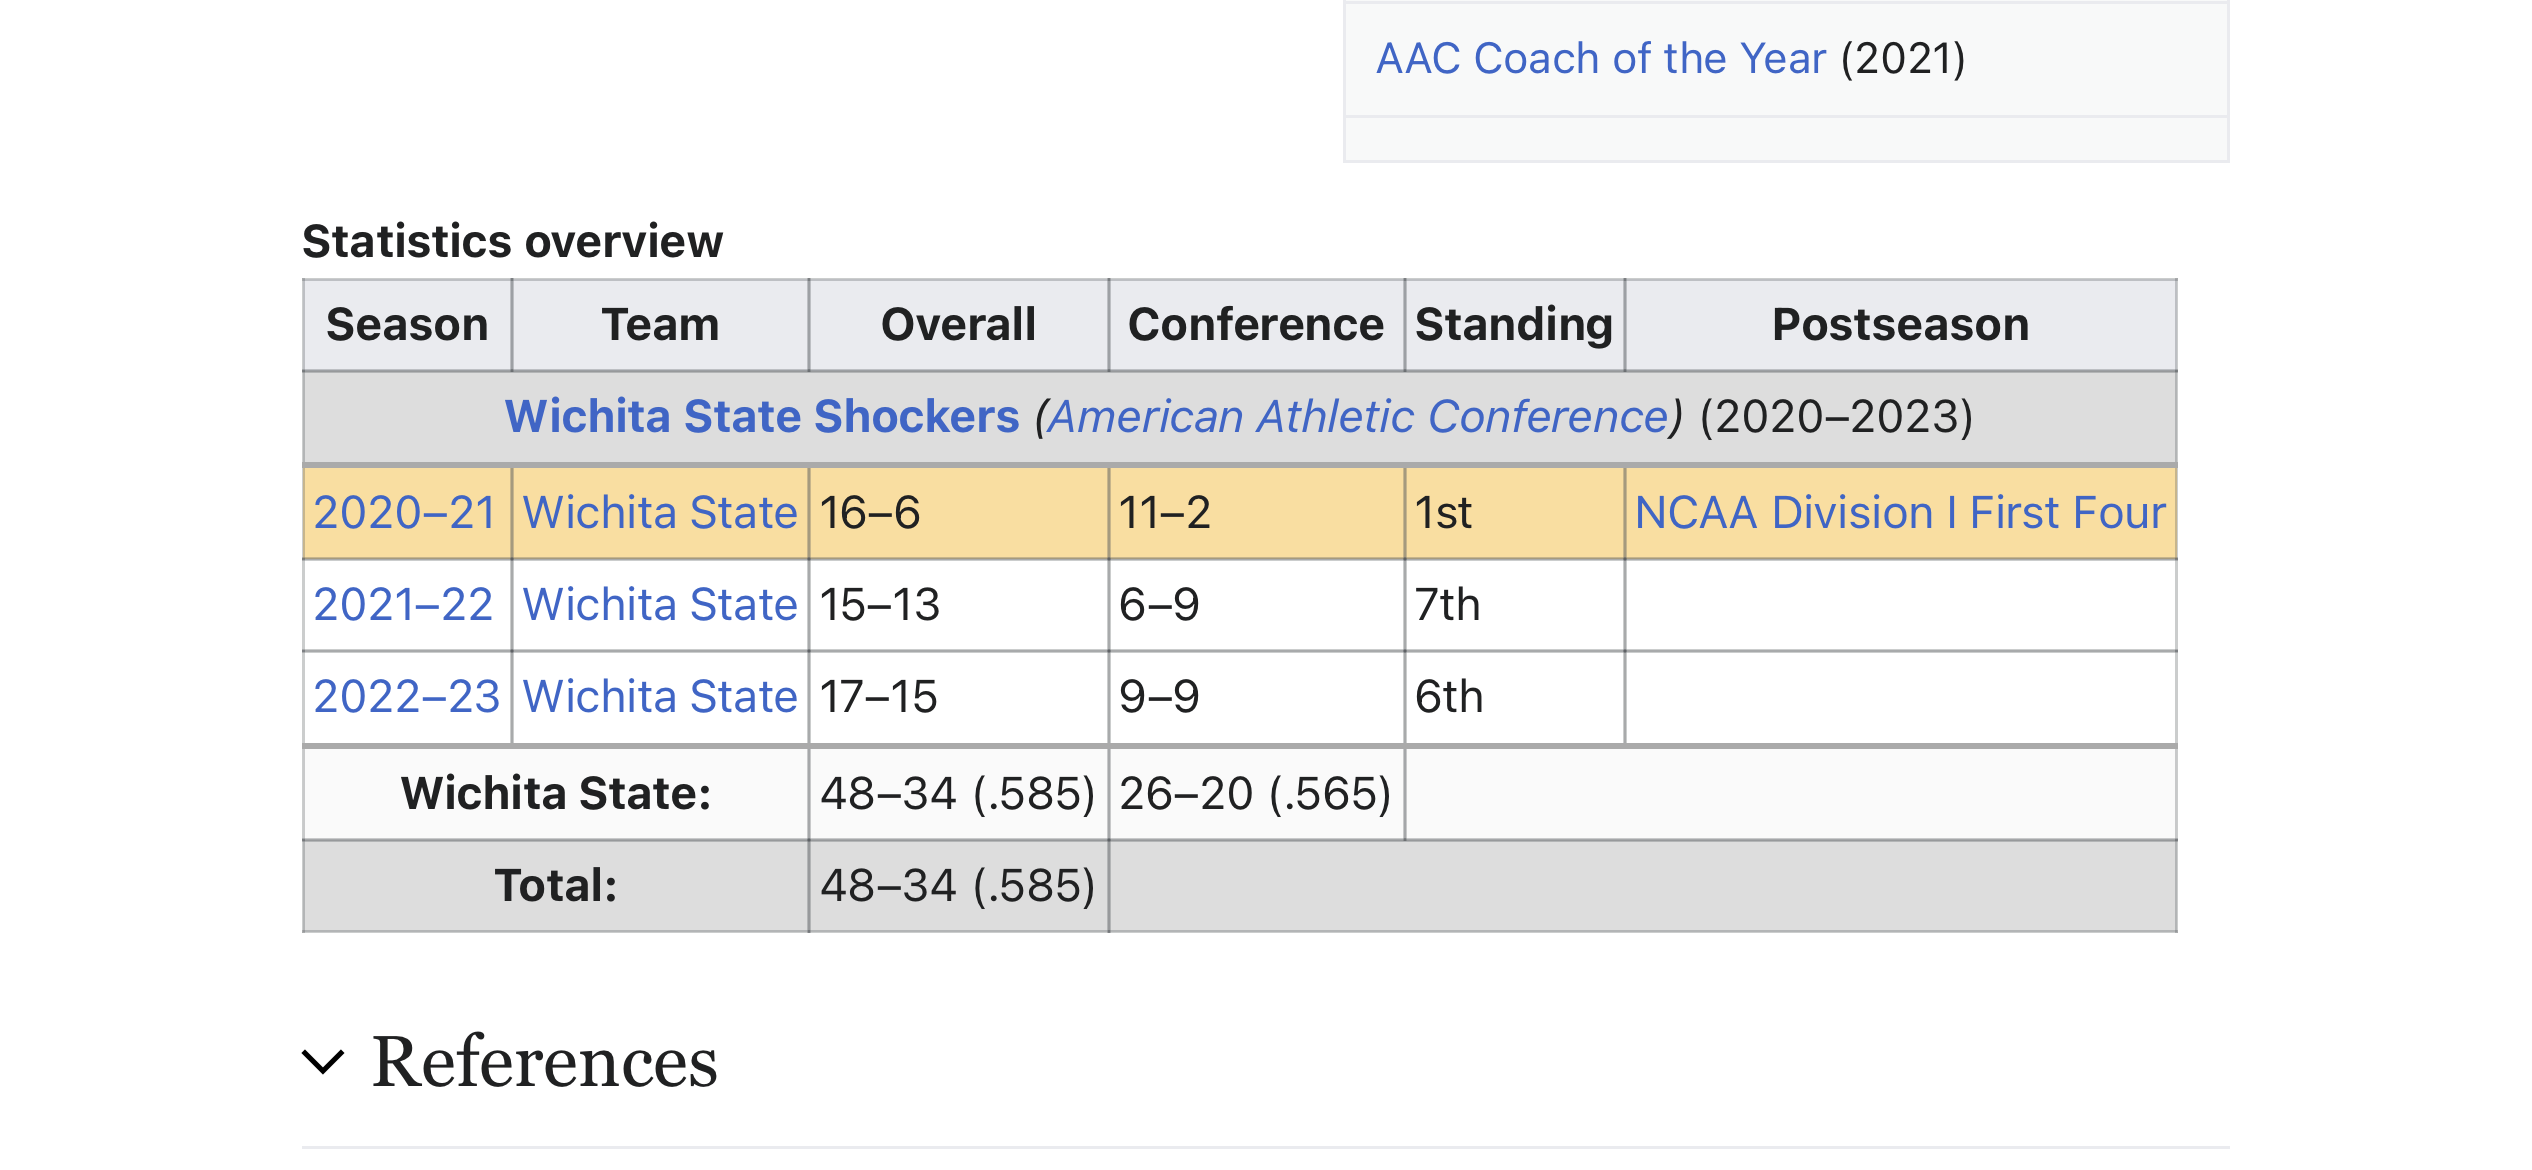
Task: Open the AAC Coach of the Year link
Action: pyautogui.click(x=1600, y=59)
